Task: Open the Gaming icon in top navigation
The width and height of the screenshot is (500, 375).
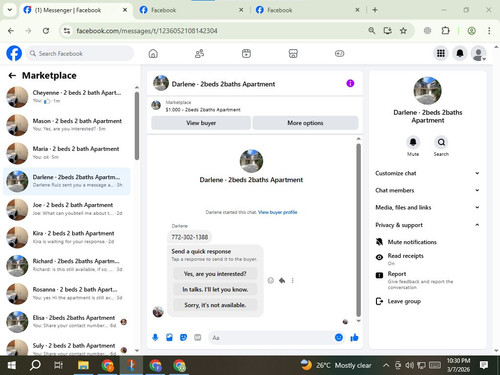Action: coord(339,54)
